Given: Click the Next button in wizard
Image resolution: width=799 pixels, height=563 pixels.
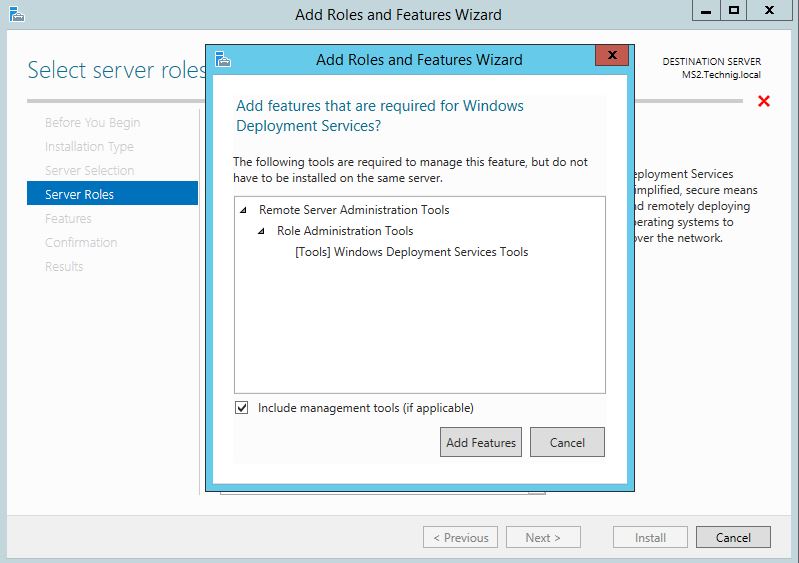Looking at the screenshot, I should (x=543, y=538).
